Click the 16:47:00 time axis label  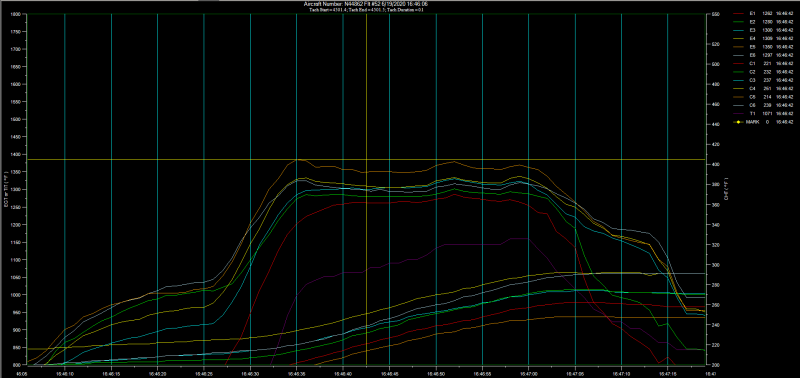(x=529, y=373)
